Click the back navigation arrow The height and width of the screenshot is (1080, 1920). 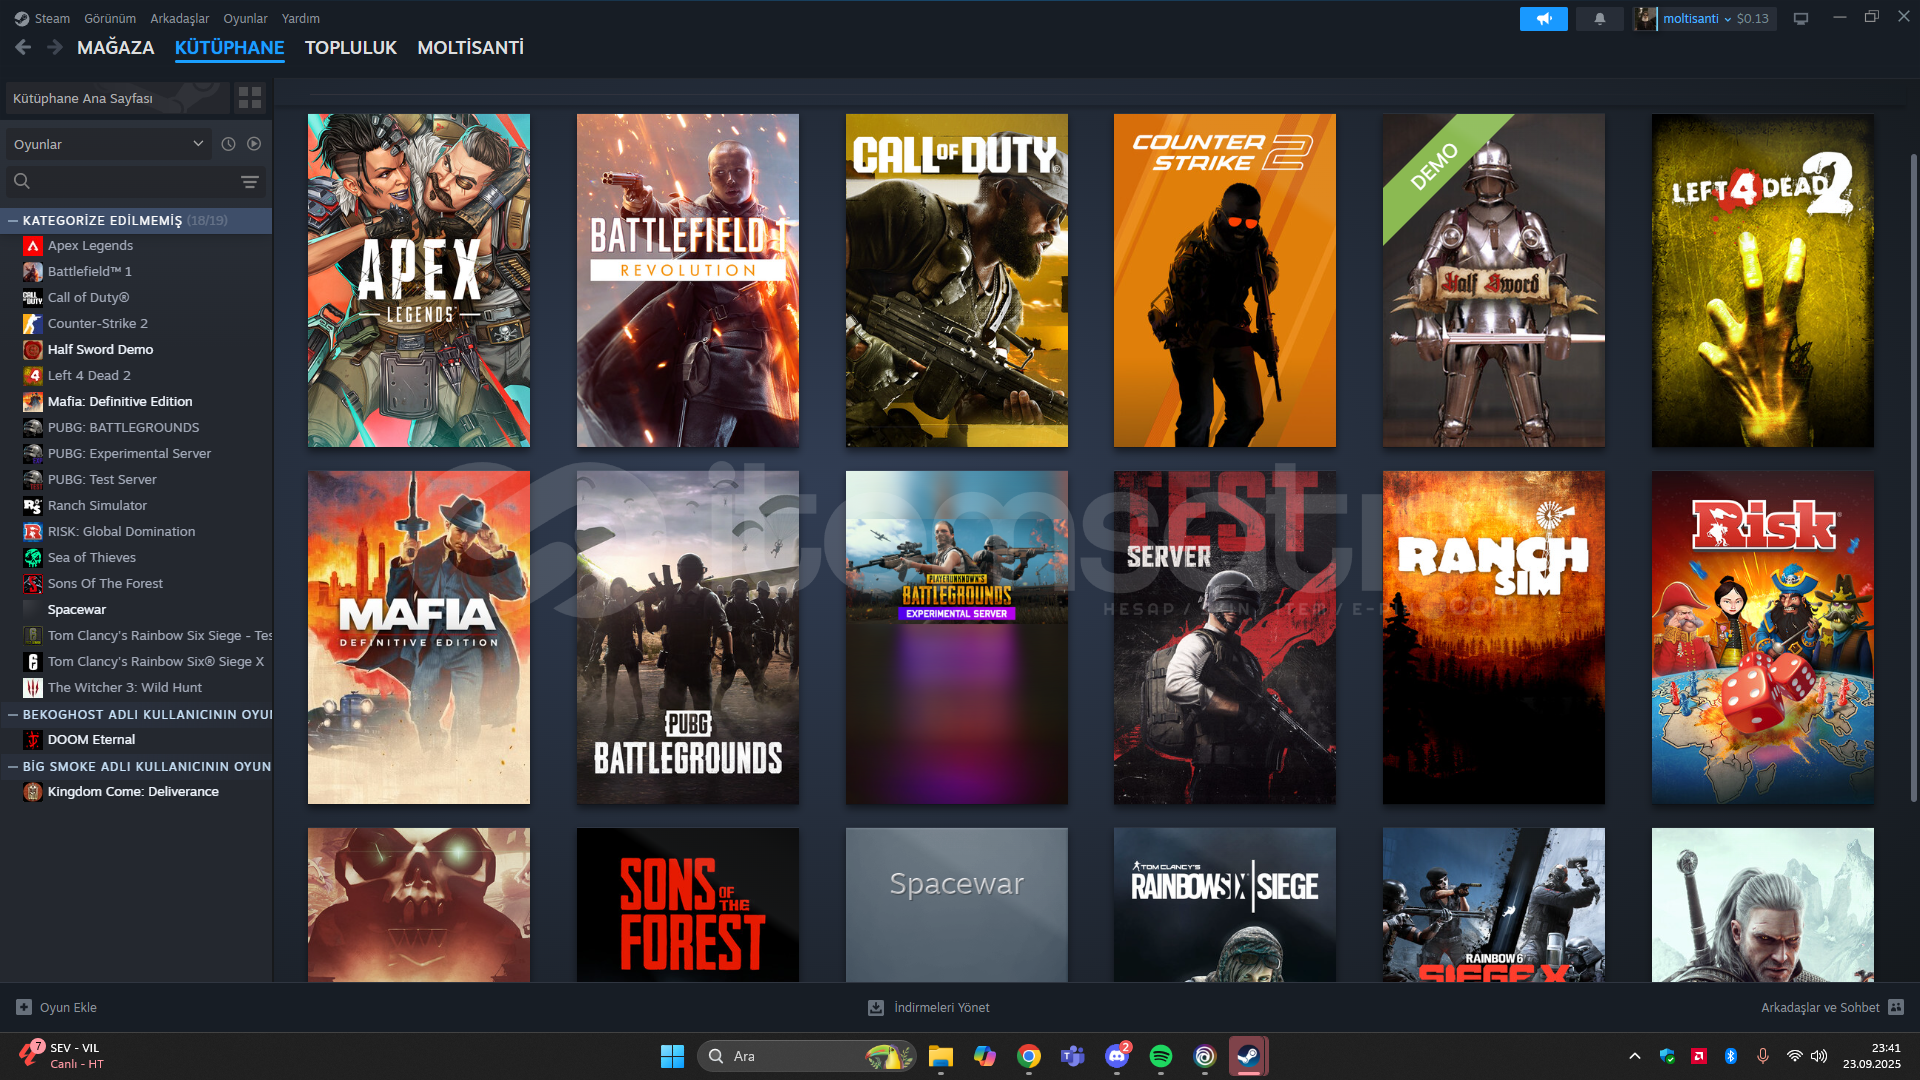click(23, 47)
